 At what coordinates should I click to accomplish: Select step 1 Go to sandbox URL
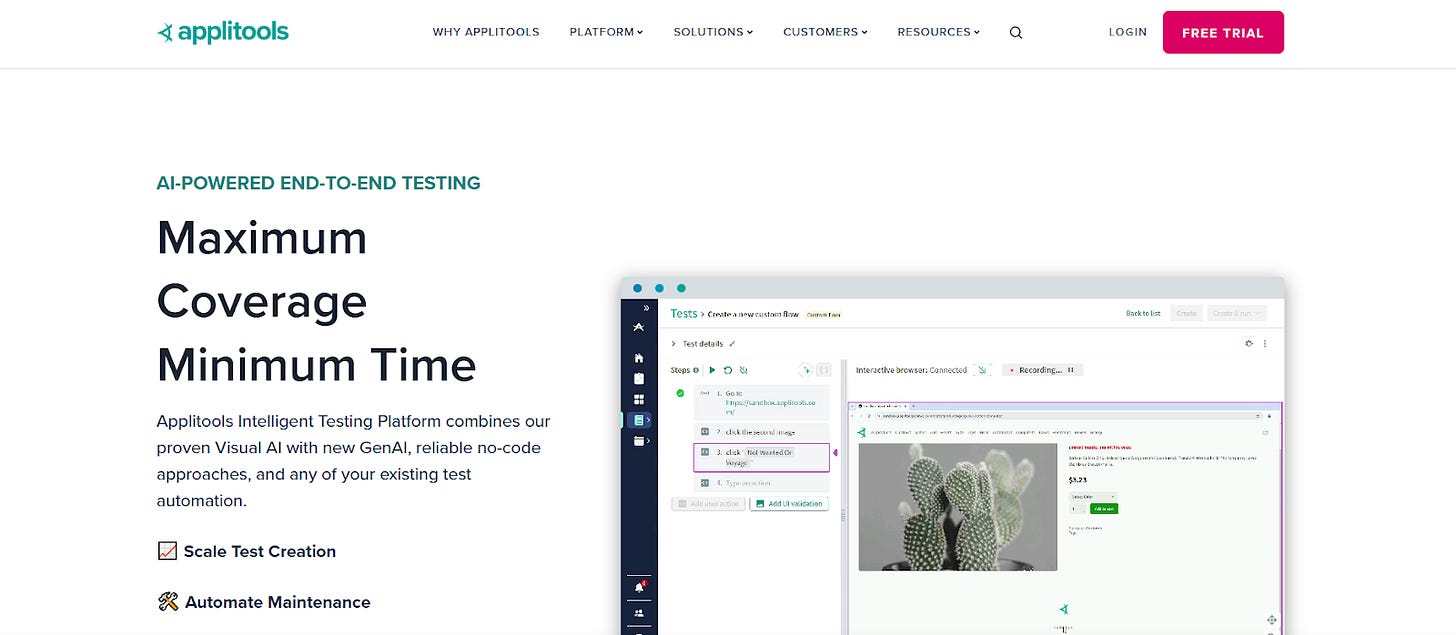point(762,401)
